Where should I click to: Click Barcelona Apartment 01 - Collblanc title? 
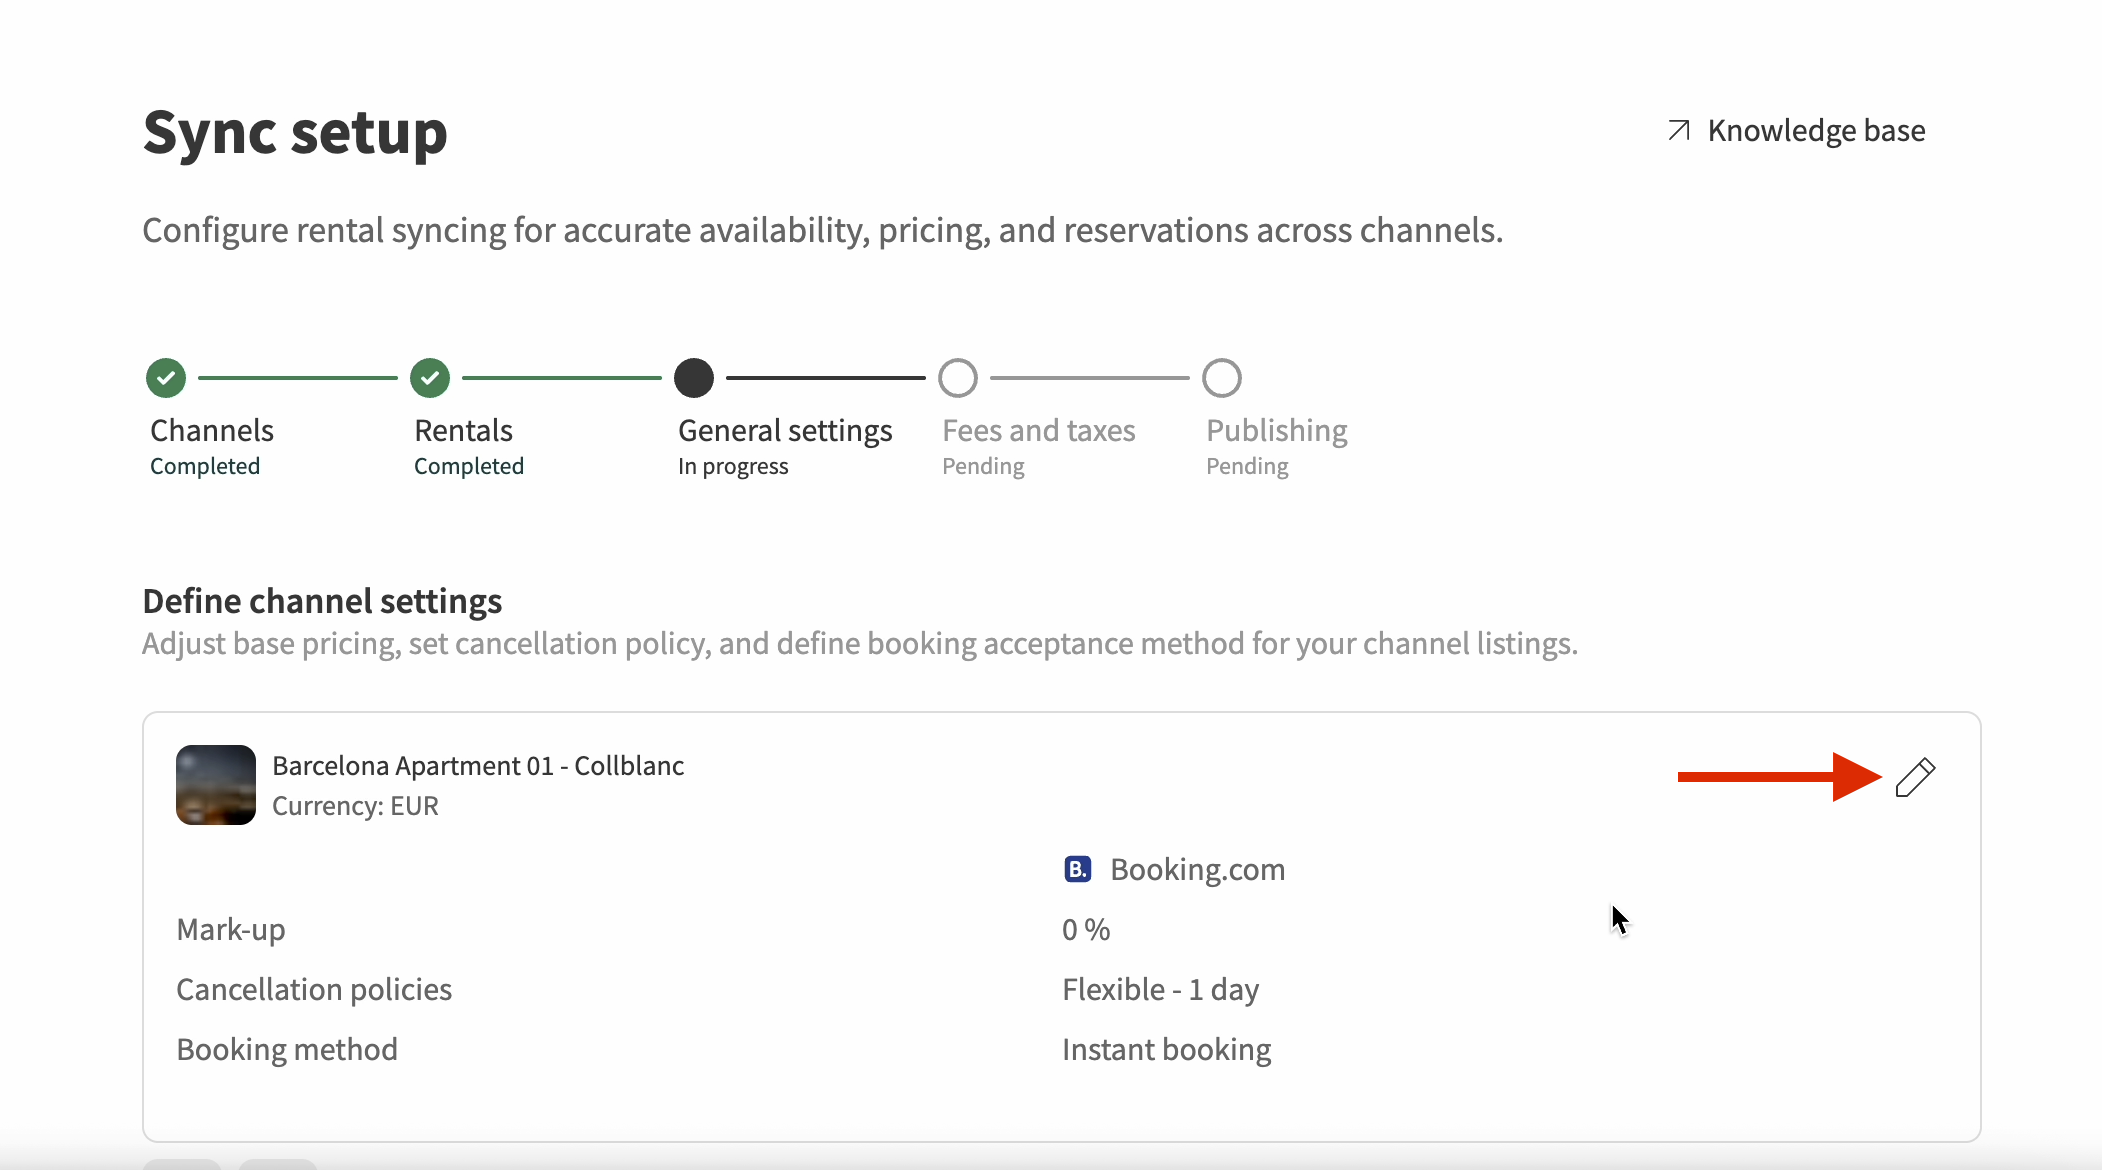click(478, 766)
